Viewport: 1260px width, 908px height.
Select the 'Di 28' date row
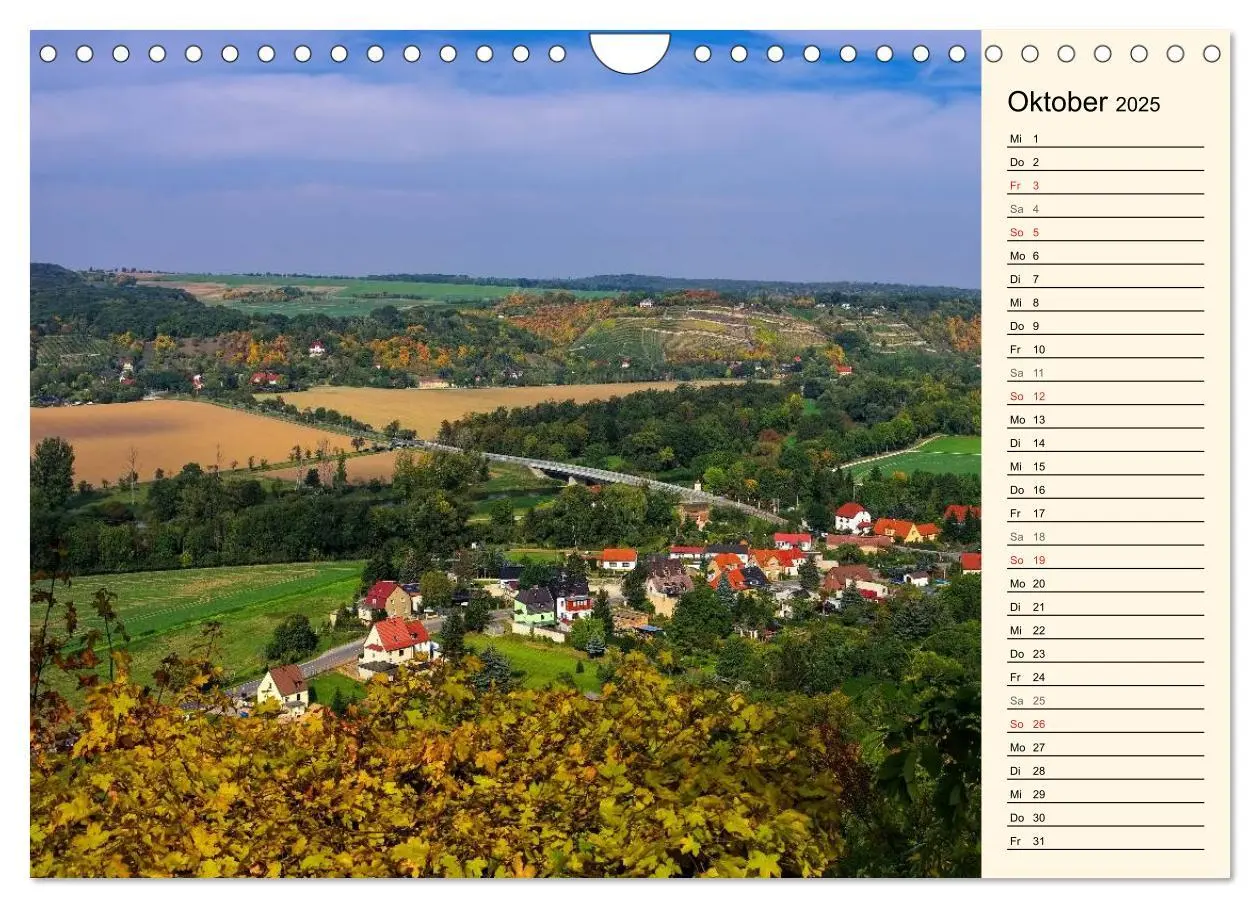tap(1105, 770)
